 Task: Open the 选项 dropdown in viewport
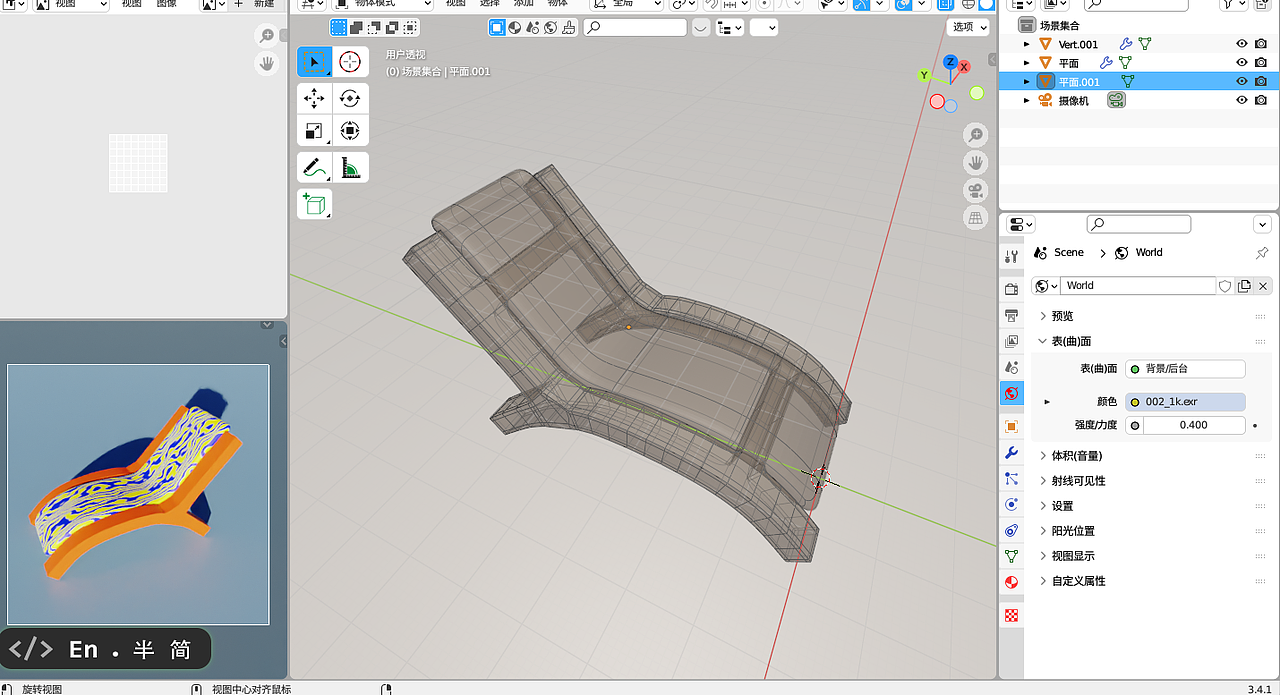(x=969, y=27)
